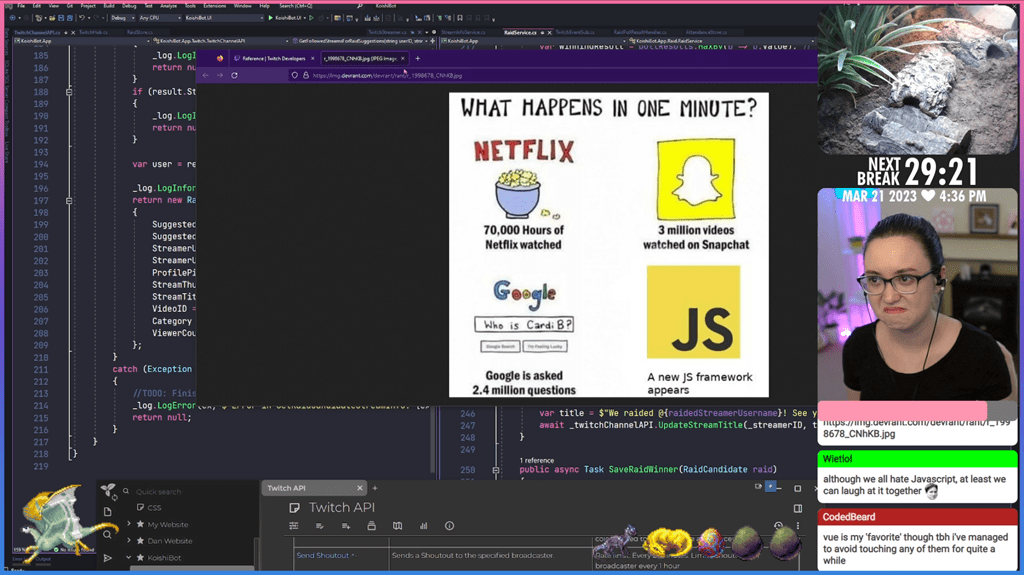Collapse the code block at line 188
Screen dimensions: 1024x575
coord(69,92)
